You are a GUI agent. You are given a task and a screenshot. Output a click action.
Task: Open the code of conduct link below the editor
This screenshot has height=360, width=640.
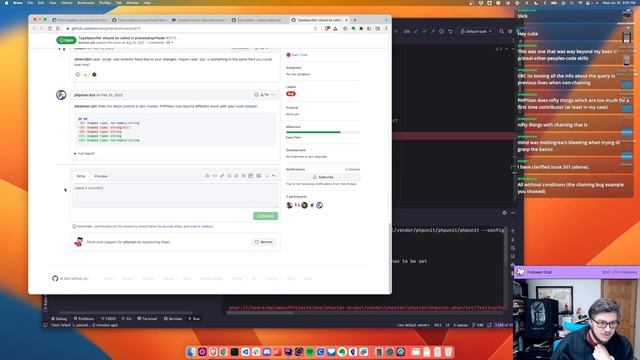[201, 226]
